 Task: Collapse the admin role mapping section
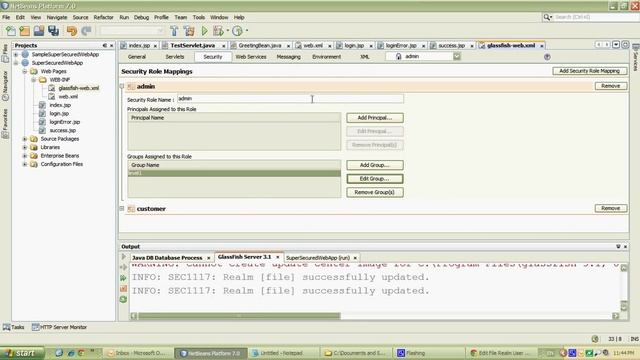[x=122, y=86]
